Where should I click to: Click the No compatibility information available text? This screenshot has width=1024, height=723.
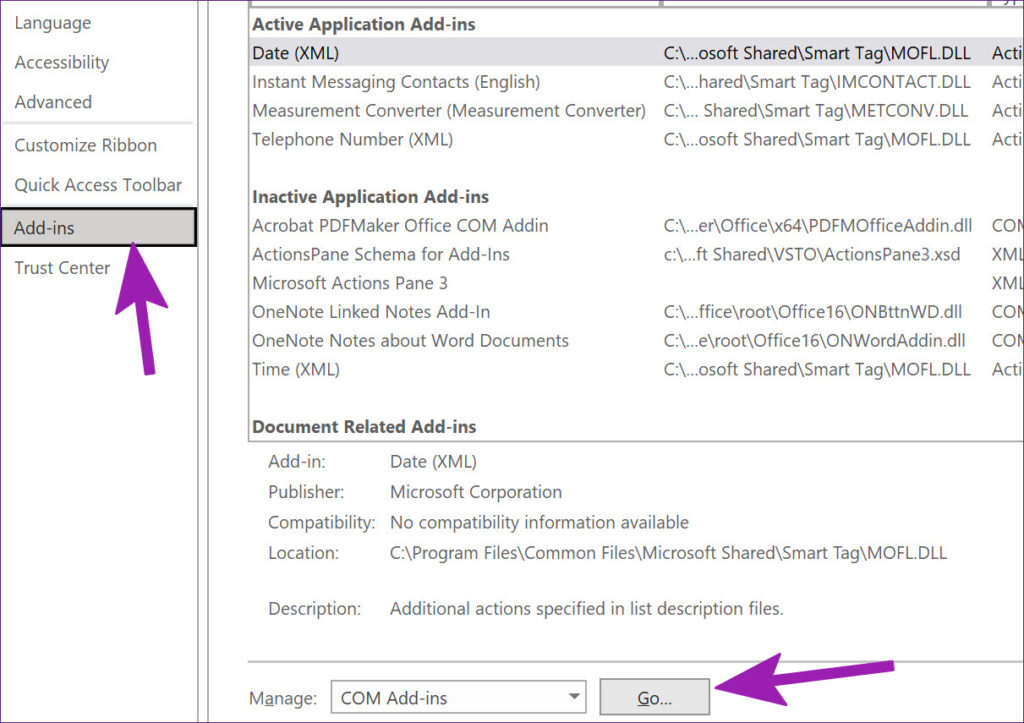539,522
